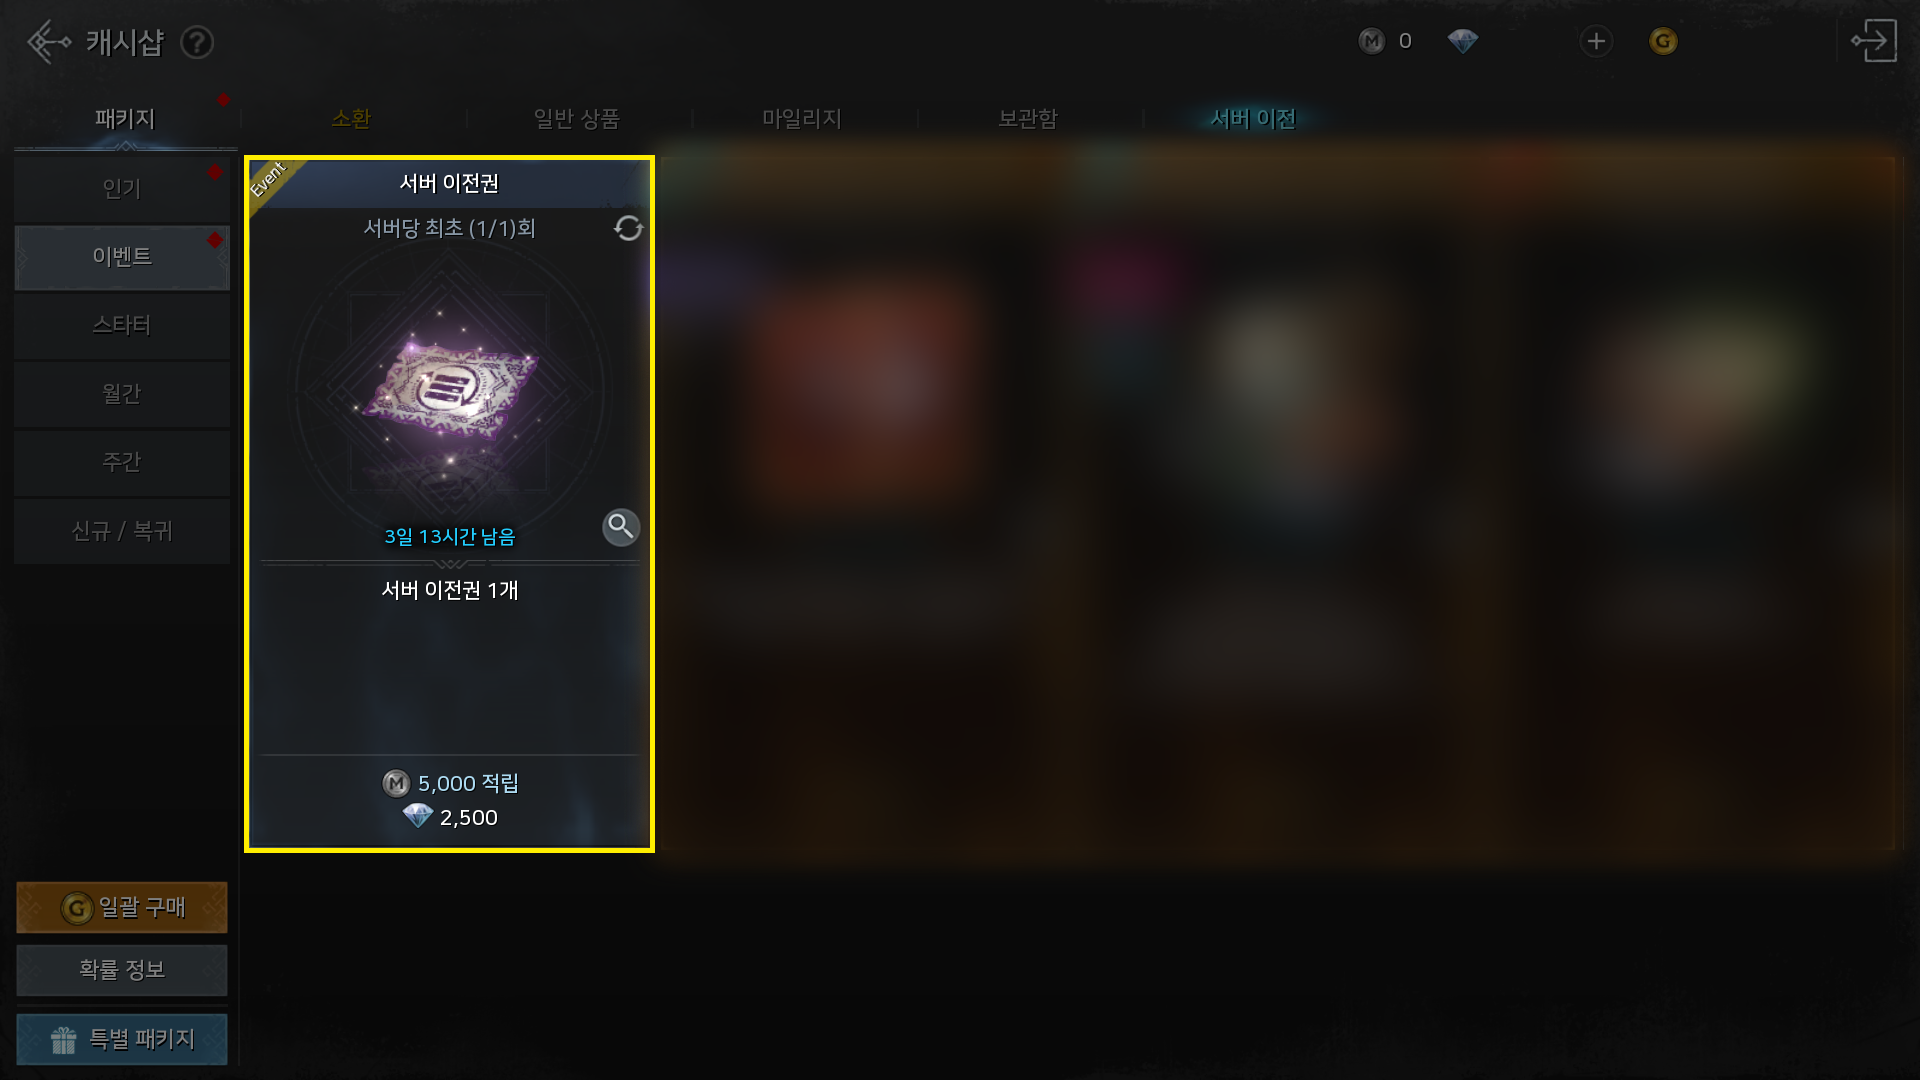Screen dimensions: 1920x1080
Task: Click the exit door icon
Action: 1873,41
